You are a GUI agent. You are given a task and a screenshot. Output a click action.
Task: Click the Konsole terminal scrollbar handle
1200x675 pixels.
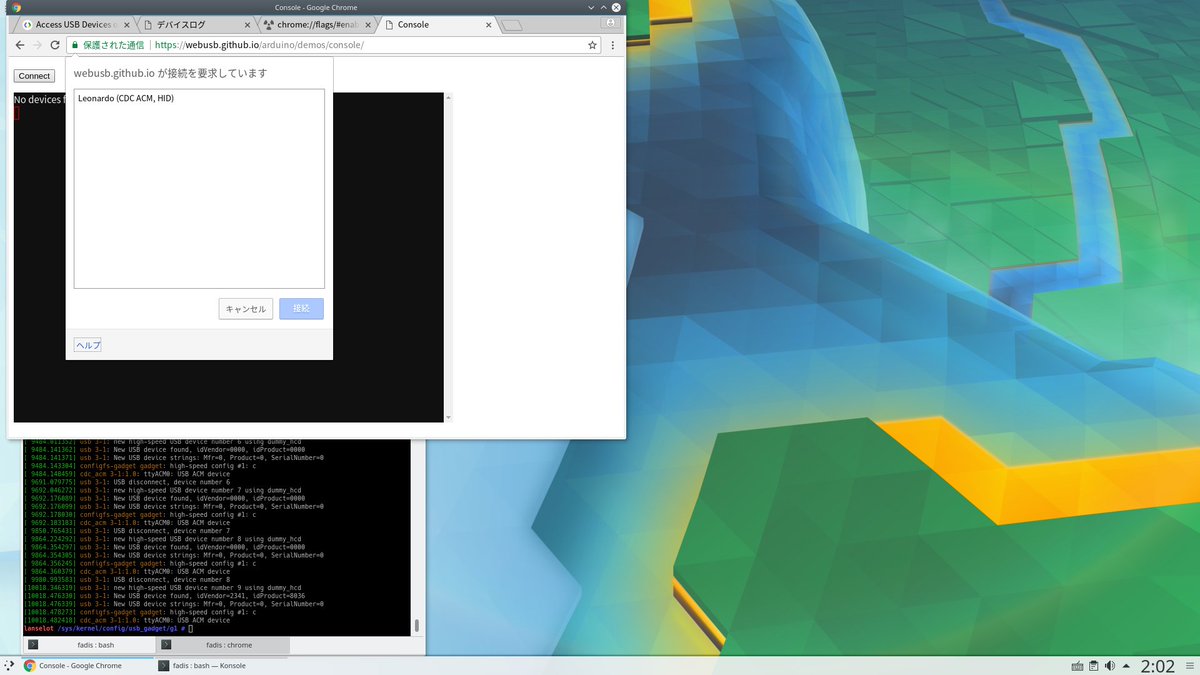(x=417, y=626)
